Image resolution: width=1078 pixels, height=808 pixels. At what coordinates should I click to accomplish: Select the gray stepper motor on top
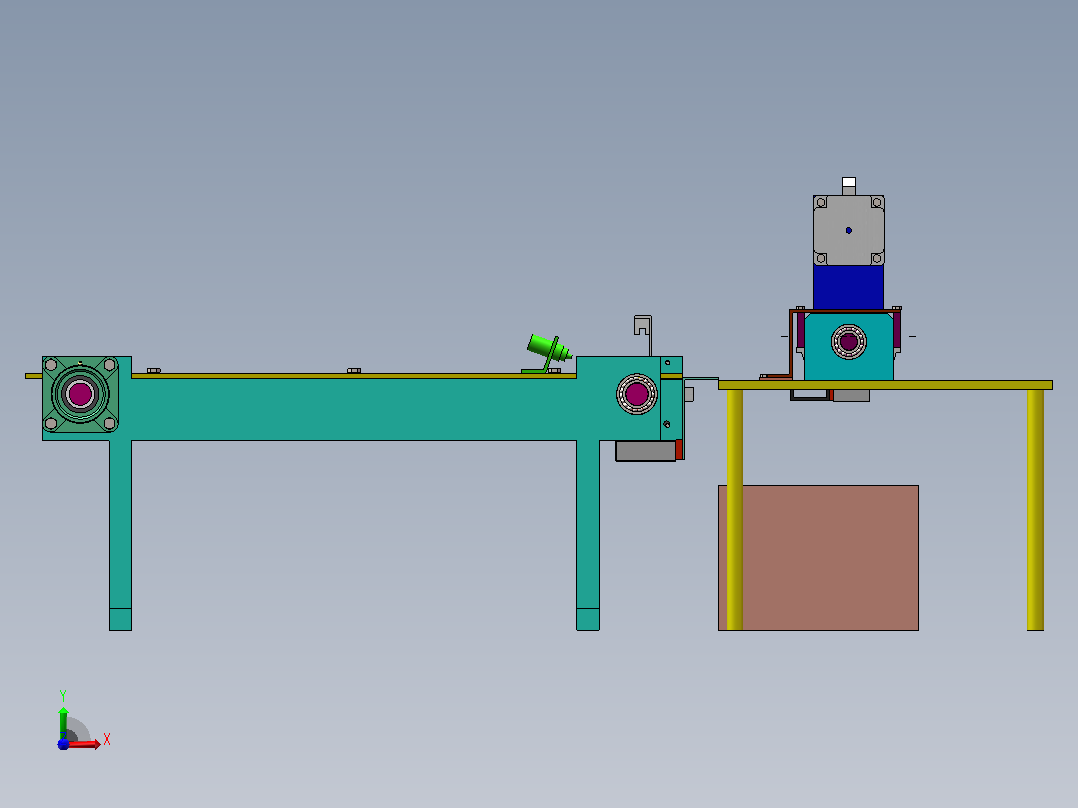tap(848, 230)
